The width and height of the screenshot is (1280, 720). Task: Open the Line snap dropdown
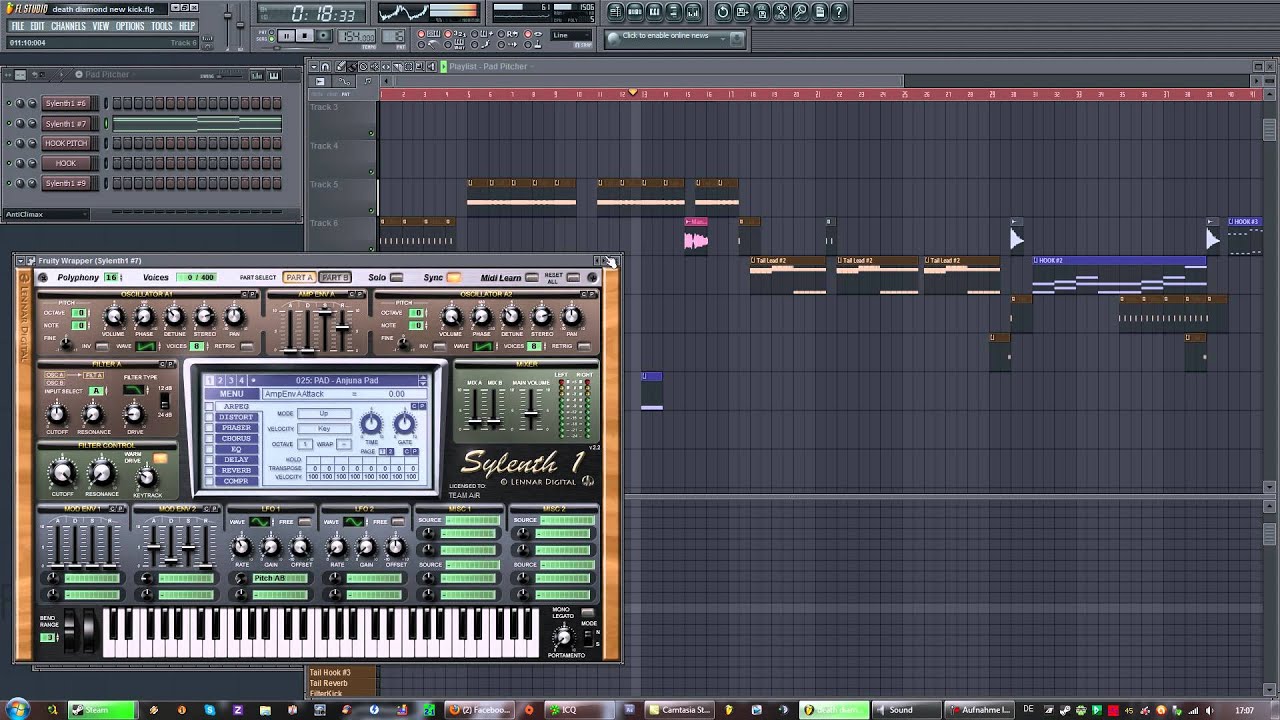(573, 36)
